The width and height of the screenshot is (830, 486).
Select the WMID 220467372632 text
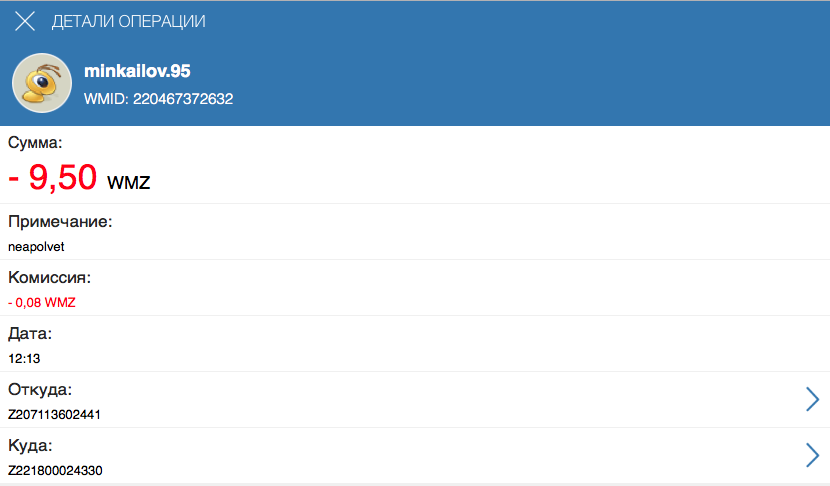point(158,99)
